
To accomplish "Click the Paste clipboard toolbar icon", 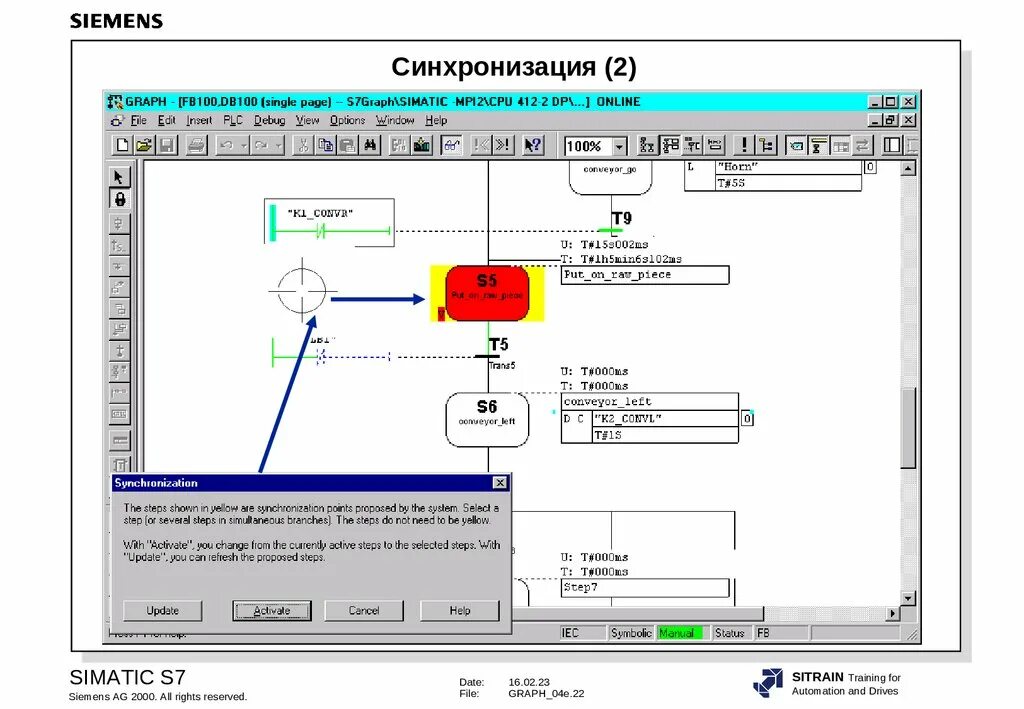I will [x=347, y=145].
